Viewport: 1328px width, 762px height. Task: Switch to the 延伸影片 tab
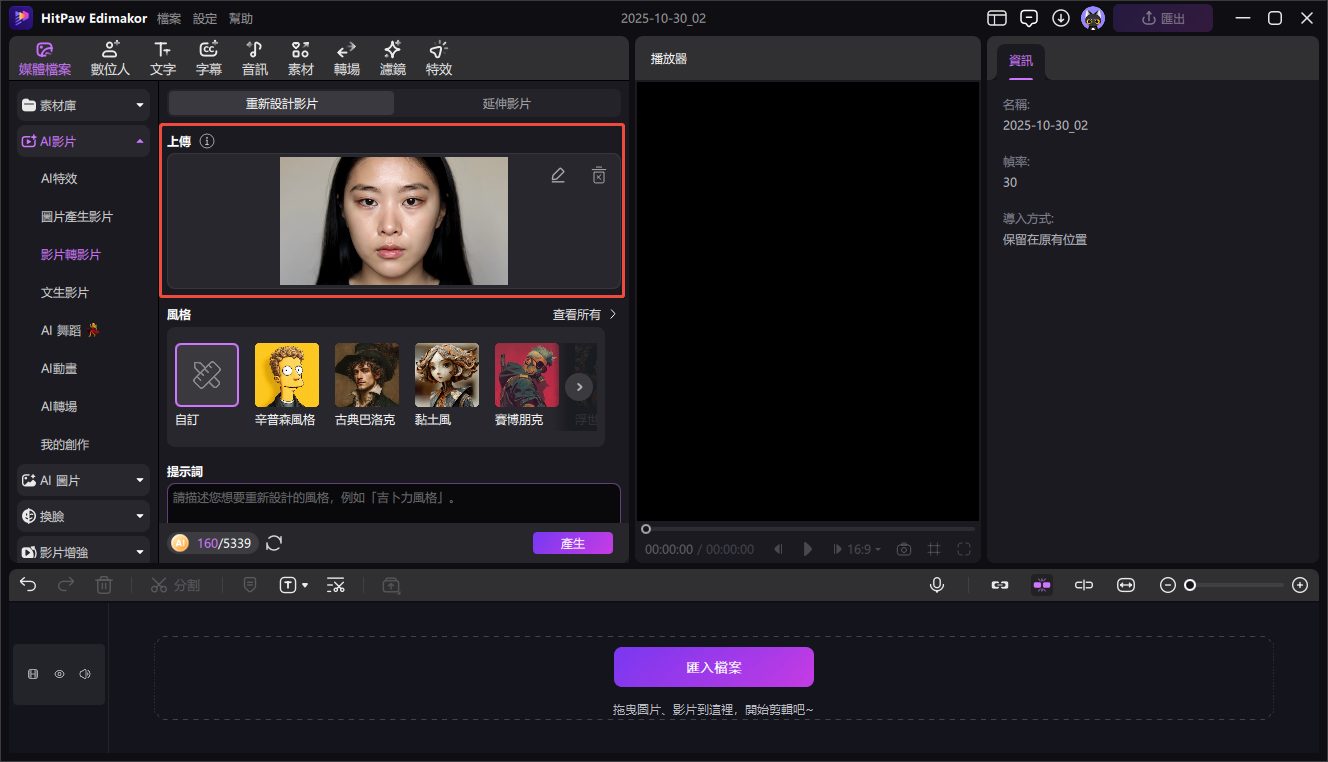pos(507,103)
